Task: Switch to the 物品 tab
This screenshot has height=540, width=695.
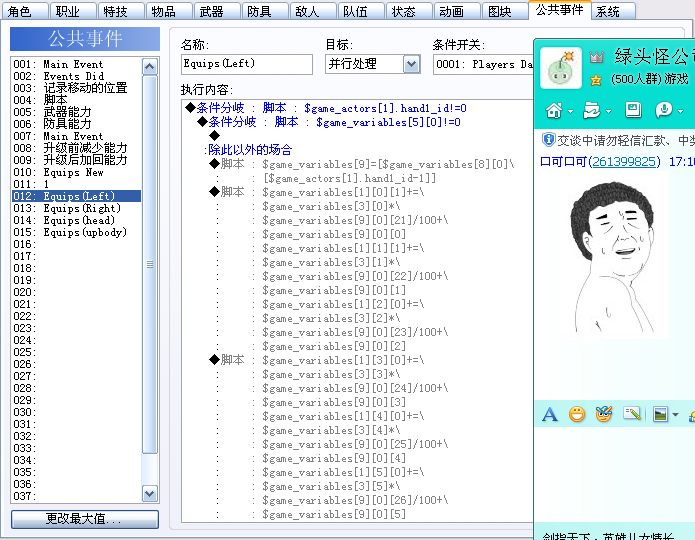Action: click(x=169, y=11)
